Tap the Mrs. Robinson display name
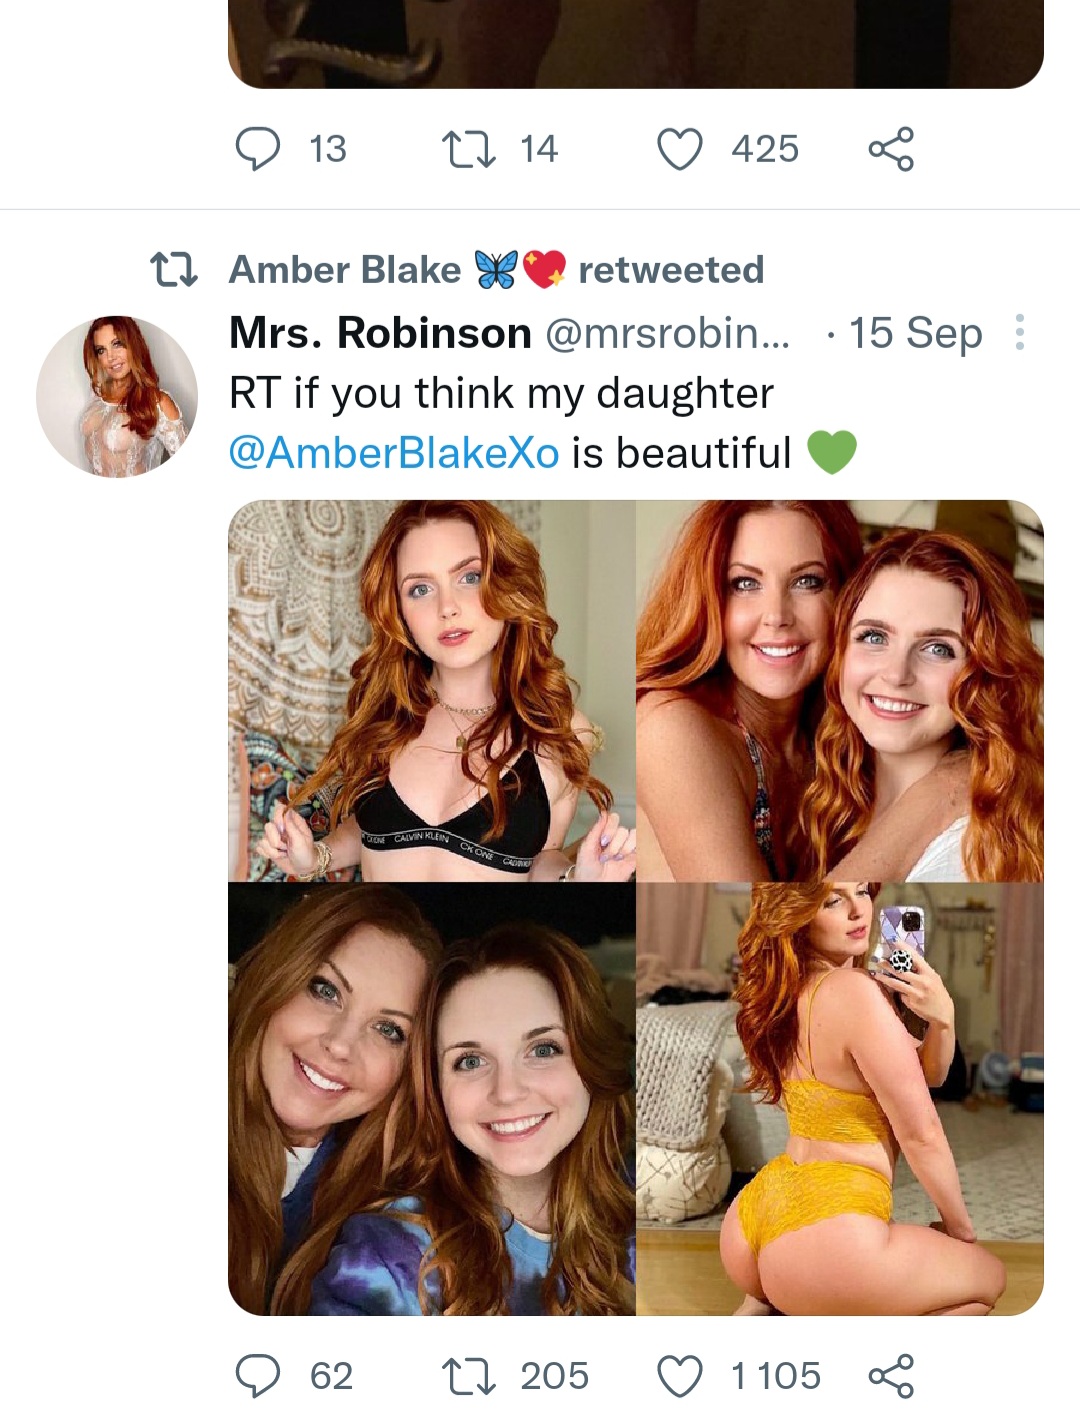 [380, 333]
